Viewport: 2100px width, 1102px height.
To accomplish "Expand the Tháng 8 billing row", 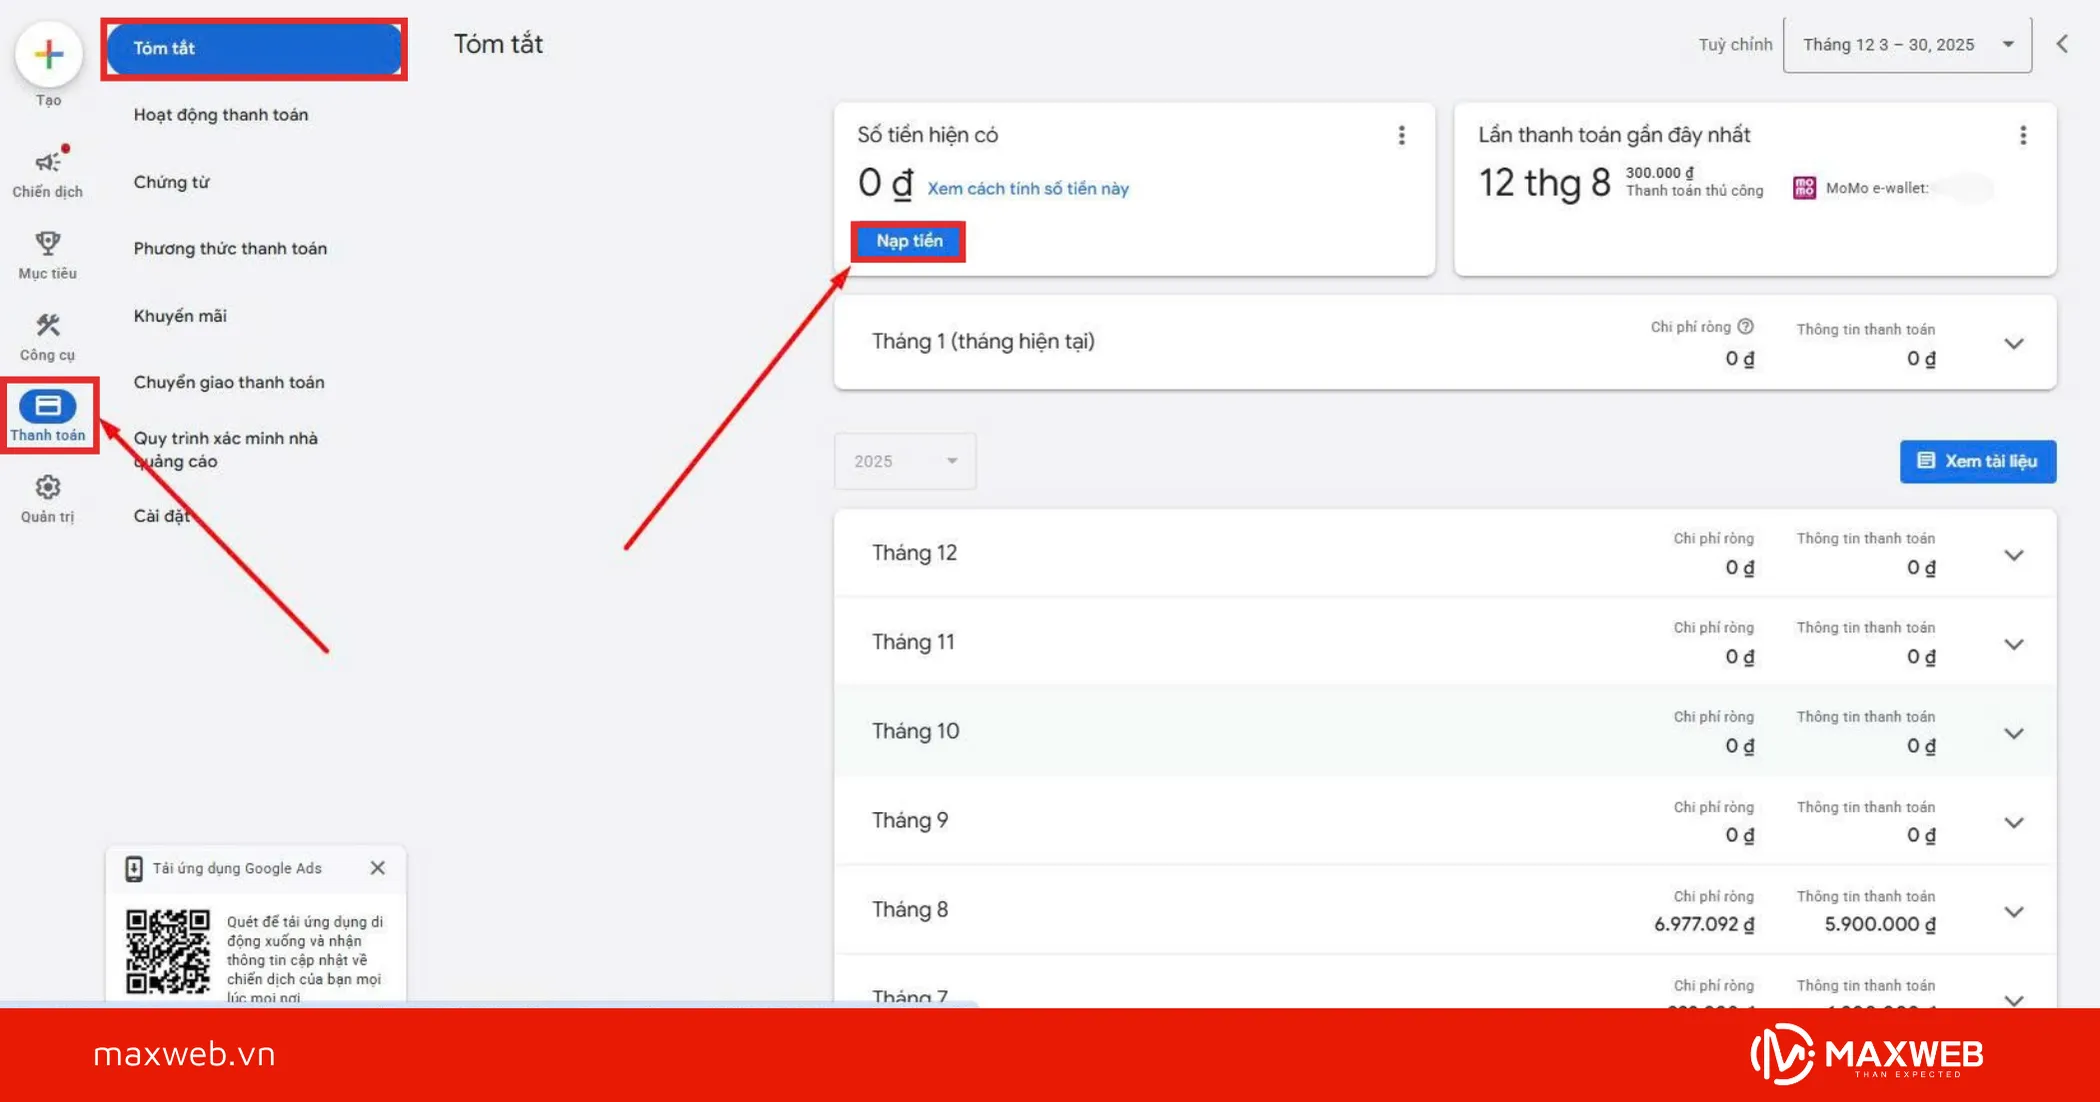I will (2015, 911).
